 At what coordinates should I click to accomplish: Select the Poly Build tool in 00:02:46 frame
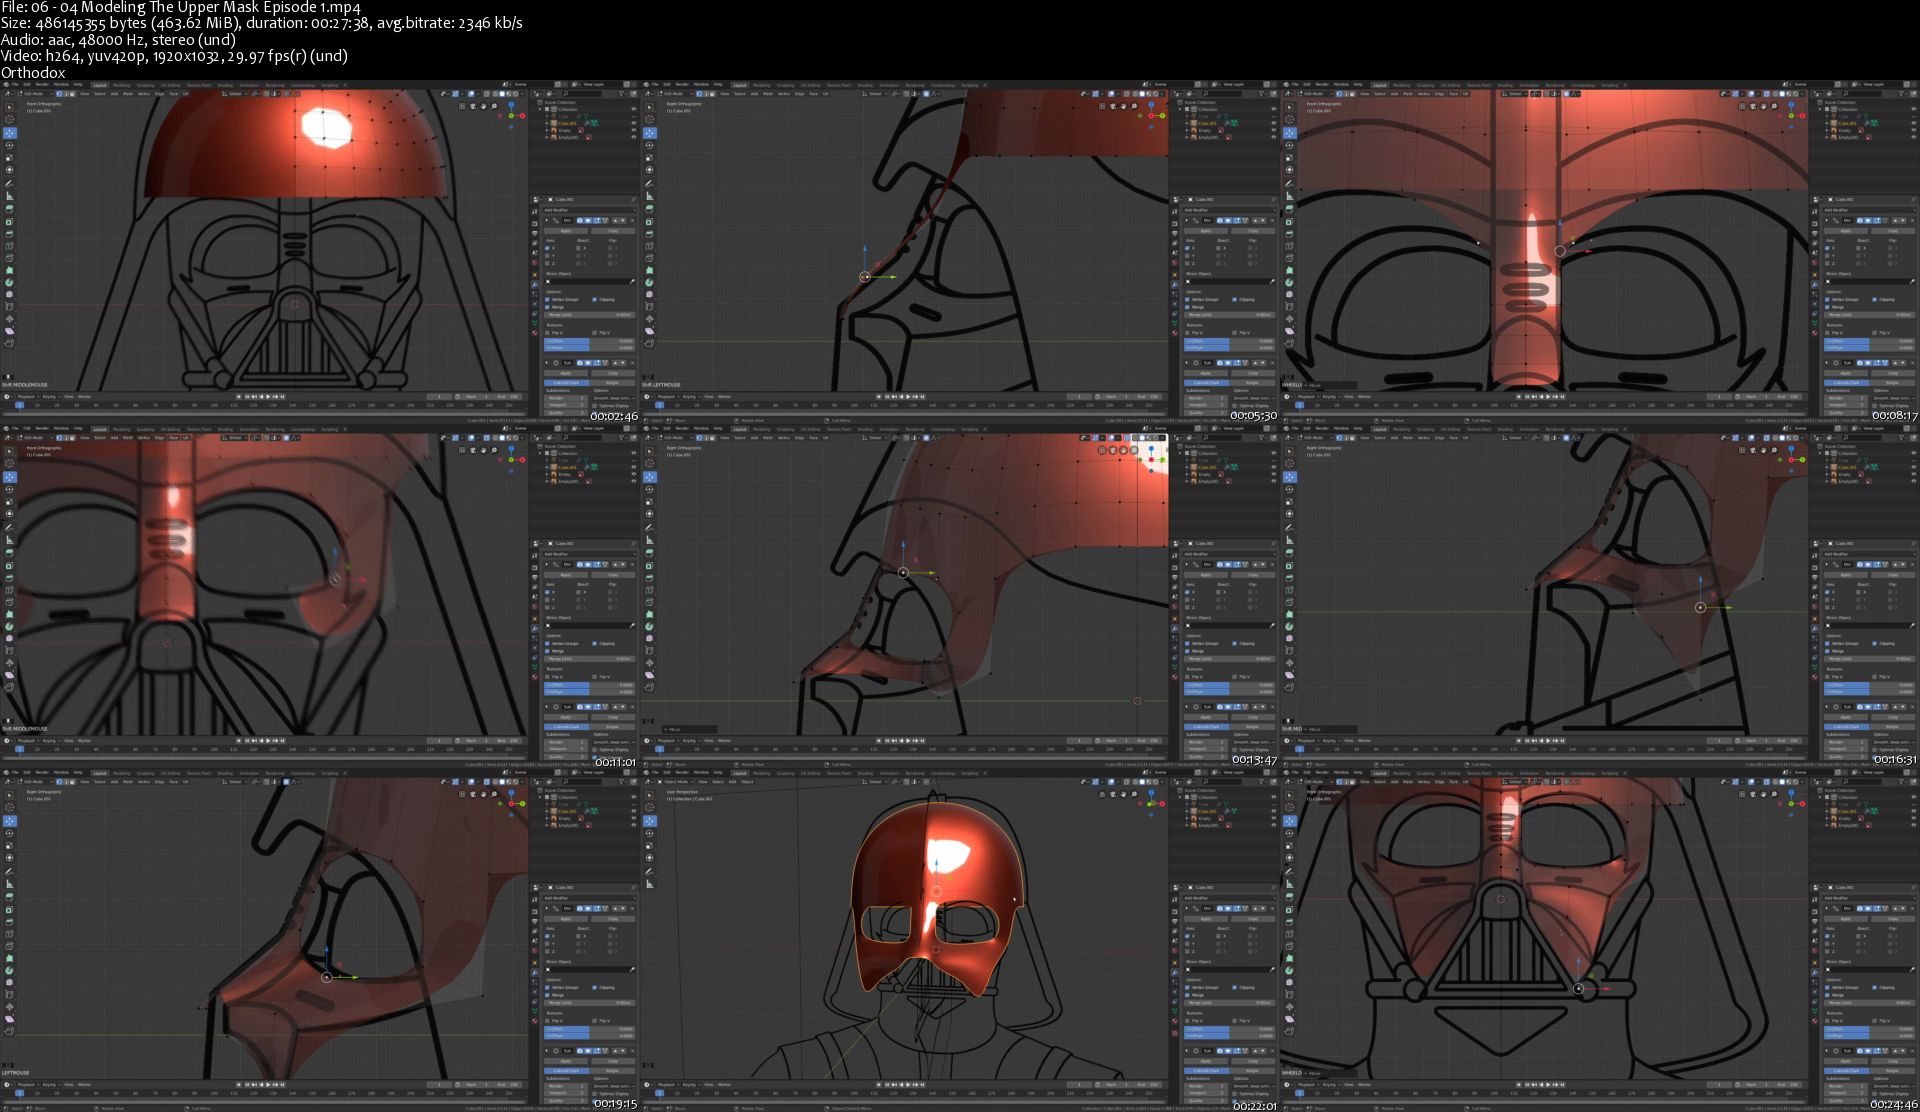pos(10,270)
